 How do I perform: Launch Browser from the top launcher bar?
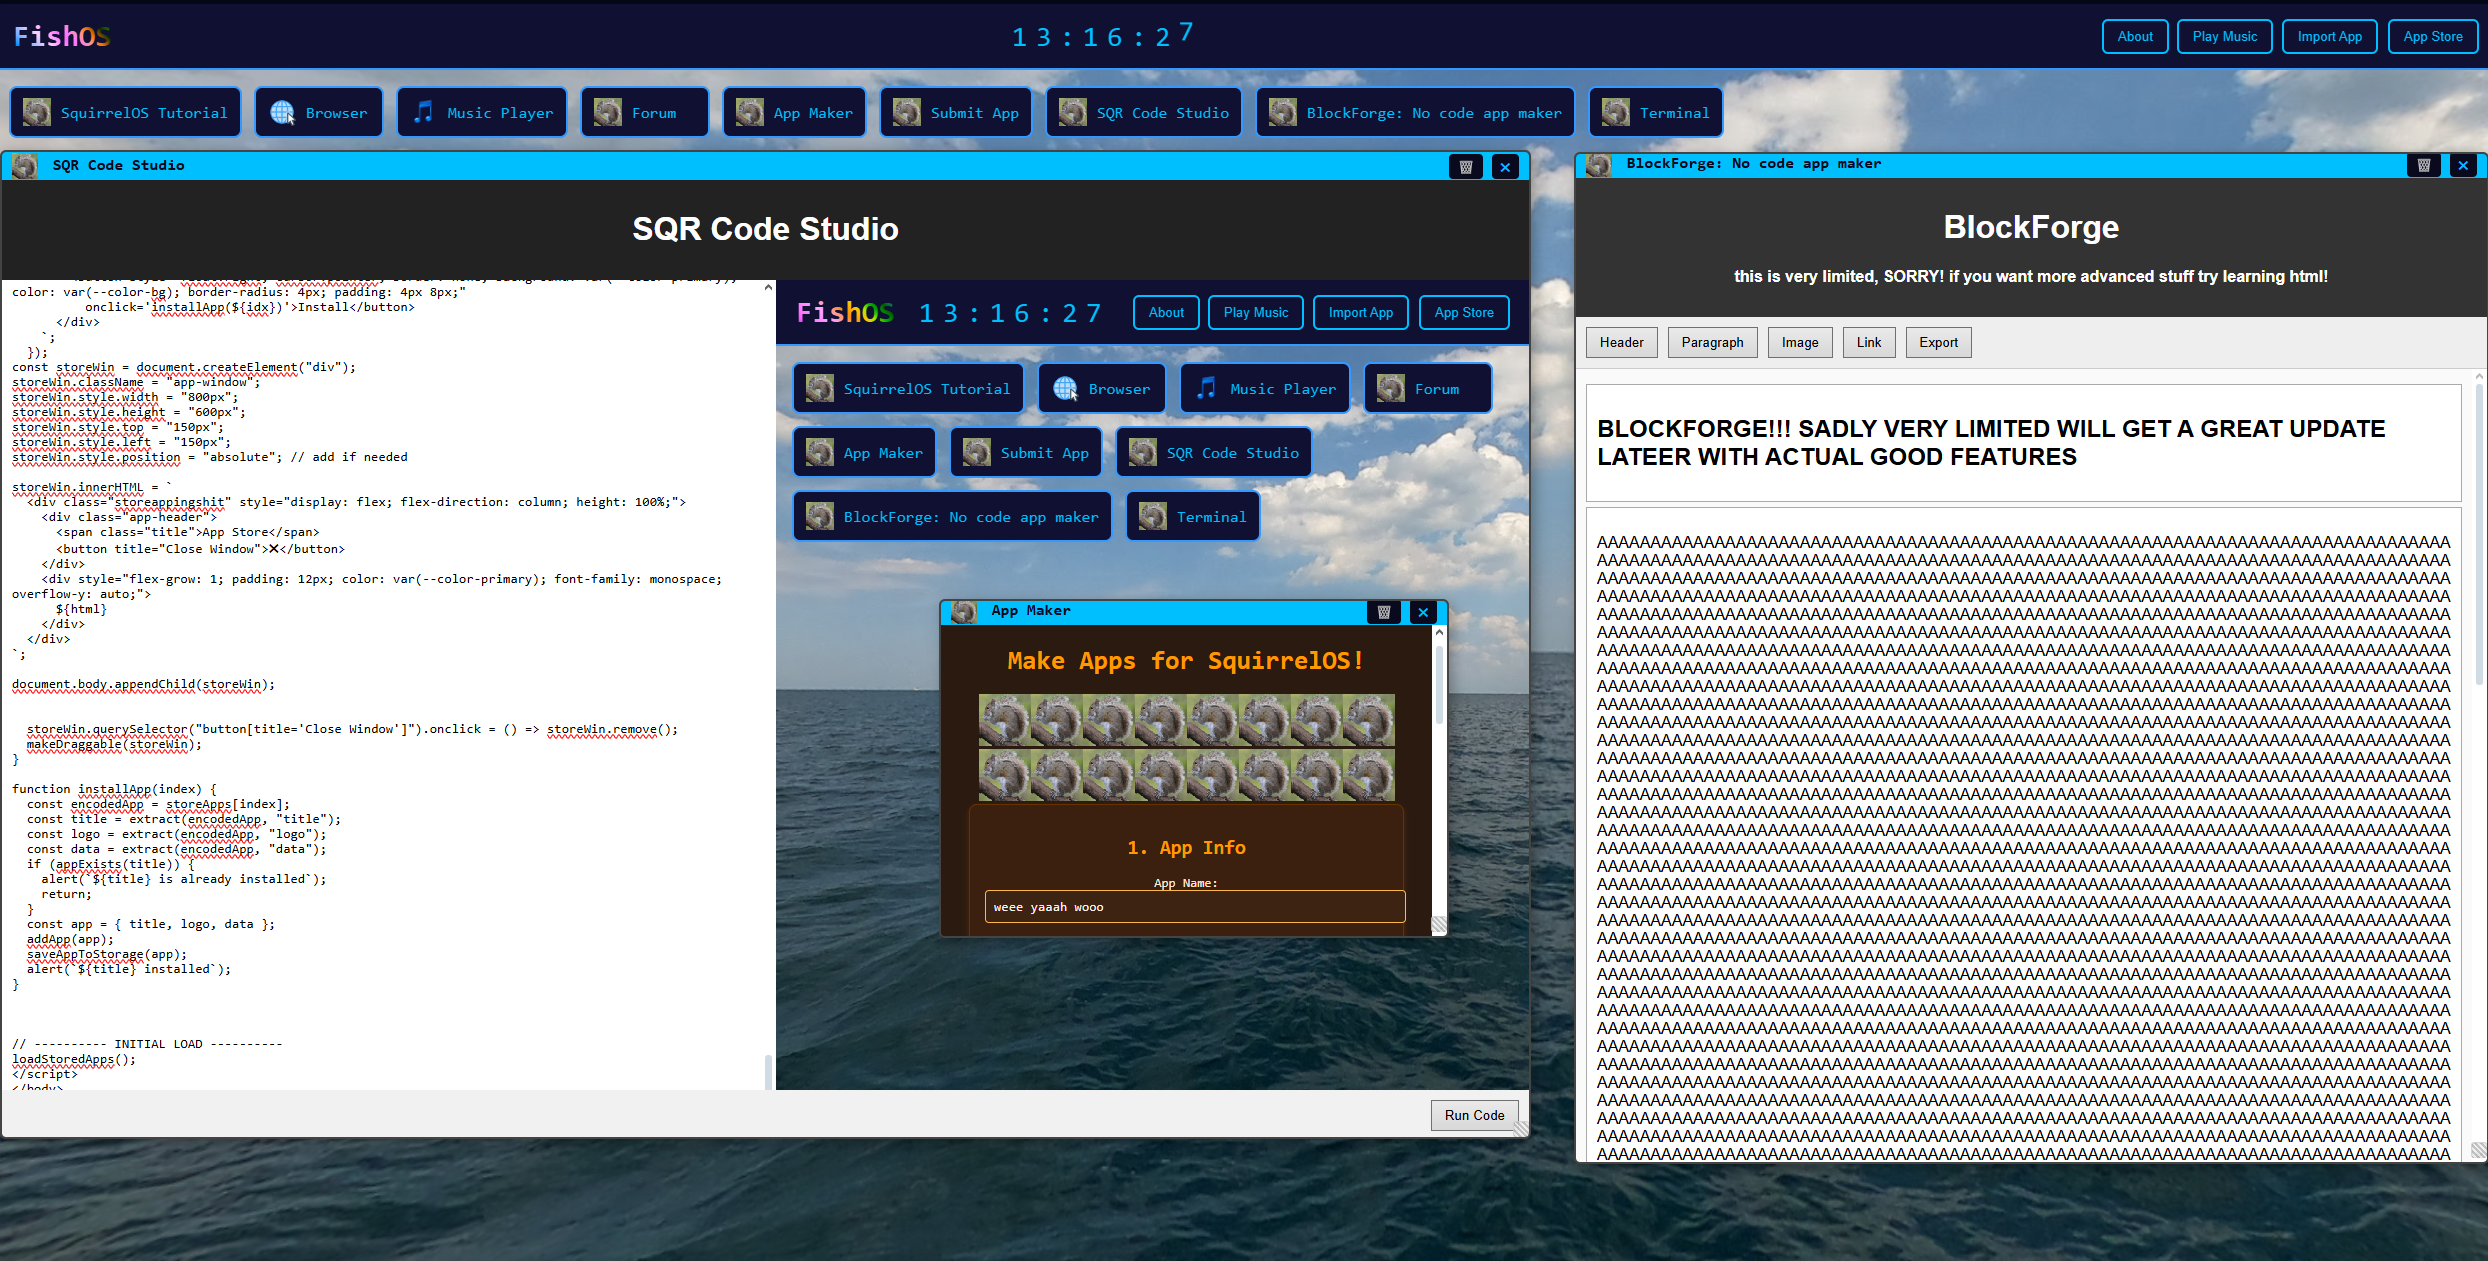(x=319, y=112)
